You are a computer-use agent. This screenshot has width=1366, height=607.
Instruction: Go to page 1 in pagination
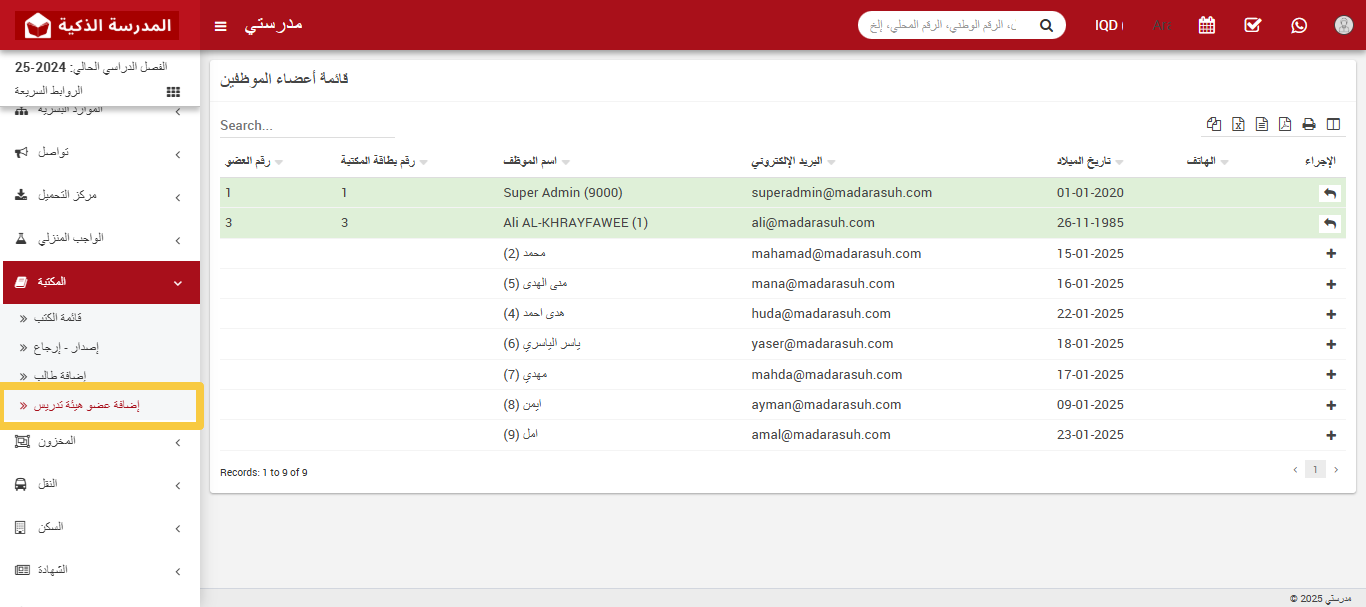(1315, 469)
